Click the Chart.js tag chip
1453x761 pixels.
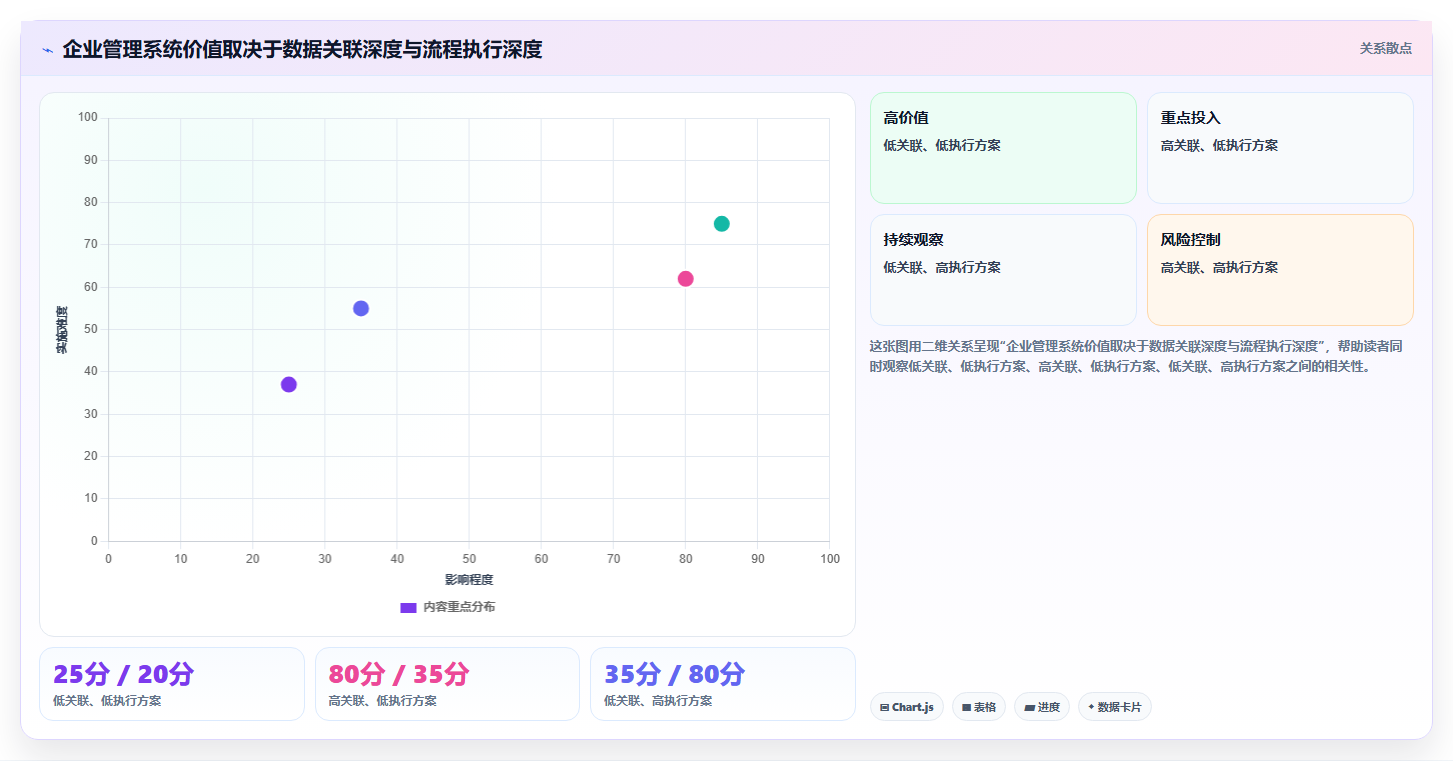coord(906,707)
